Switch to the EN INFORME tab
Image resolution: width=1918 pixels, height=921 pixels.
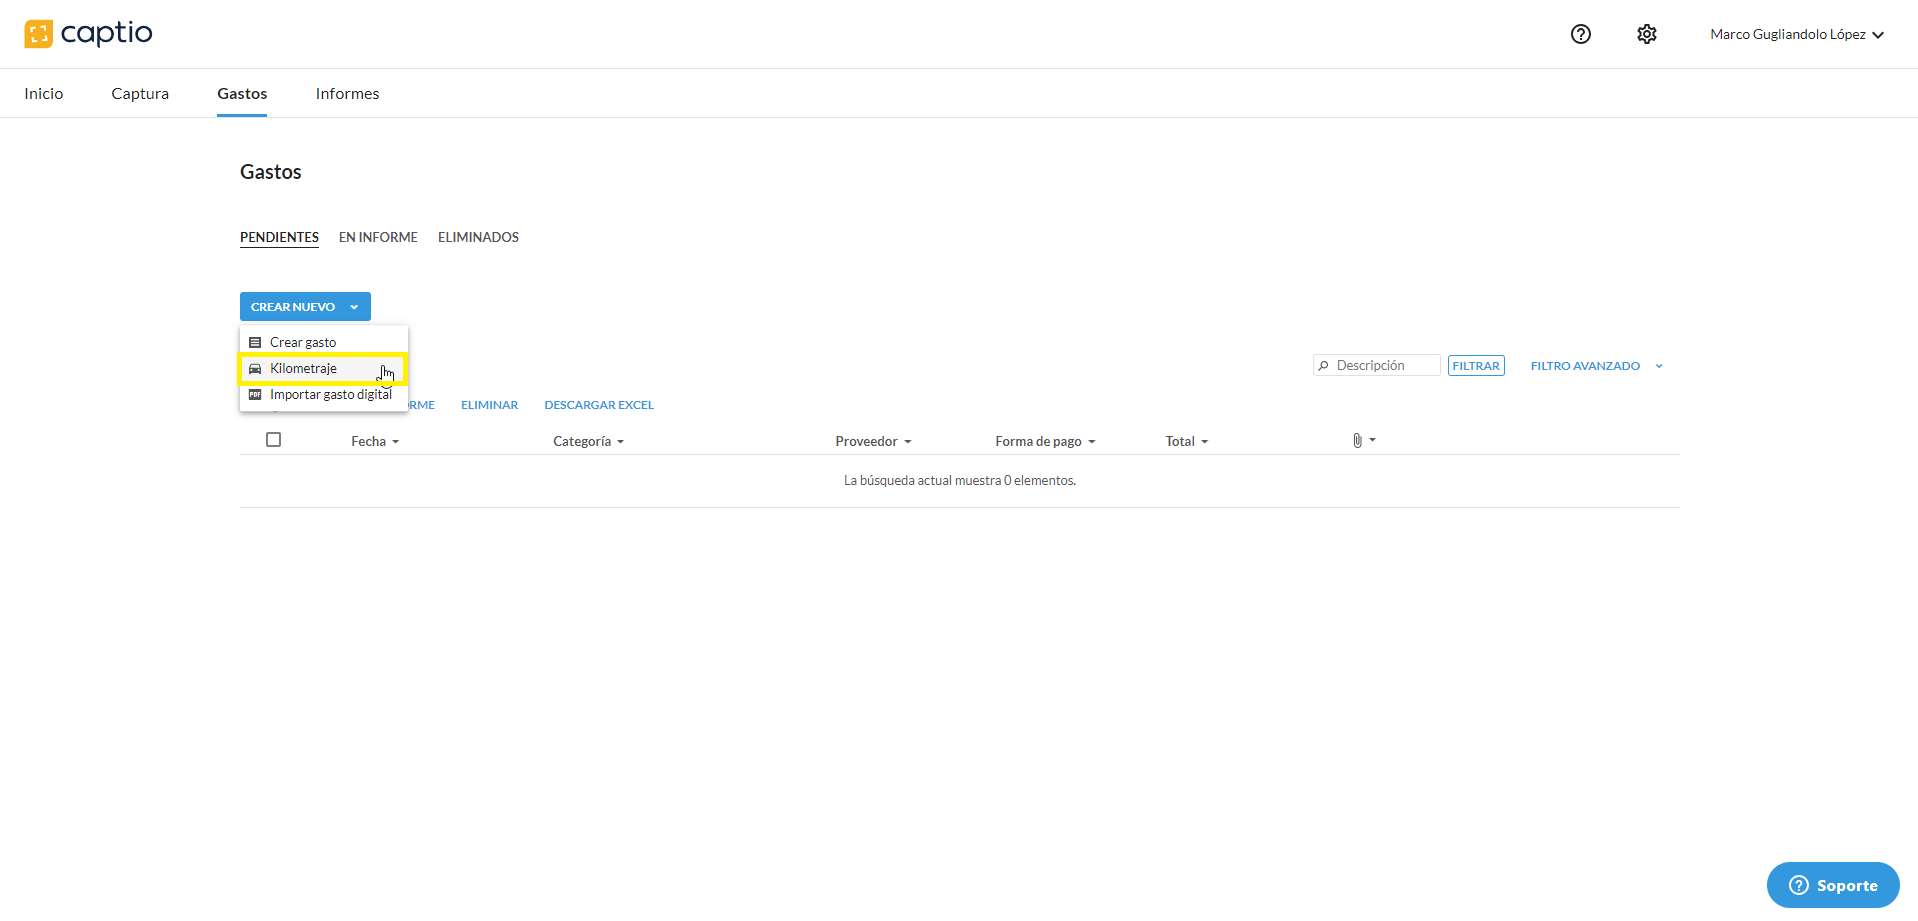coord(378,237)
